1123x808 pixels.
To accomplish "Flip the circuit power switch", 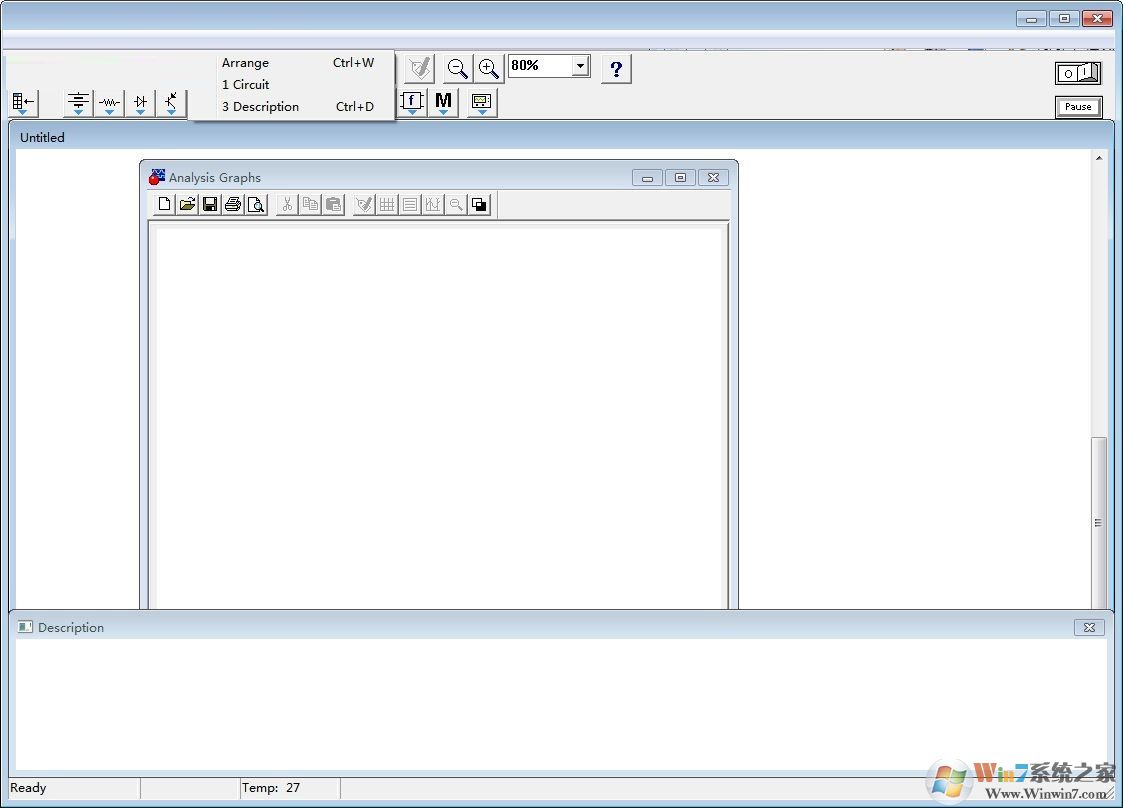I will (x=1078, y=72).
